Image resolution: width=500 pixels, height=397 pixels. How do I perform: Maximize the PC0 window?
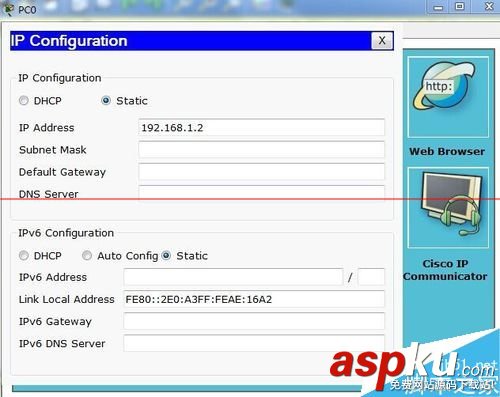click(x=460, y=7)
